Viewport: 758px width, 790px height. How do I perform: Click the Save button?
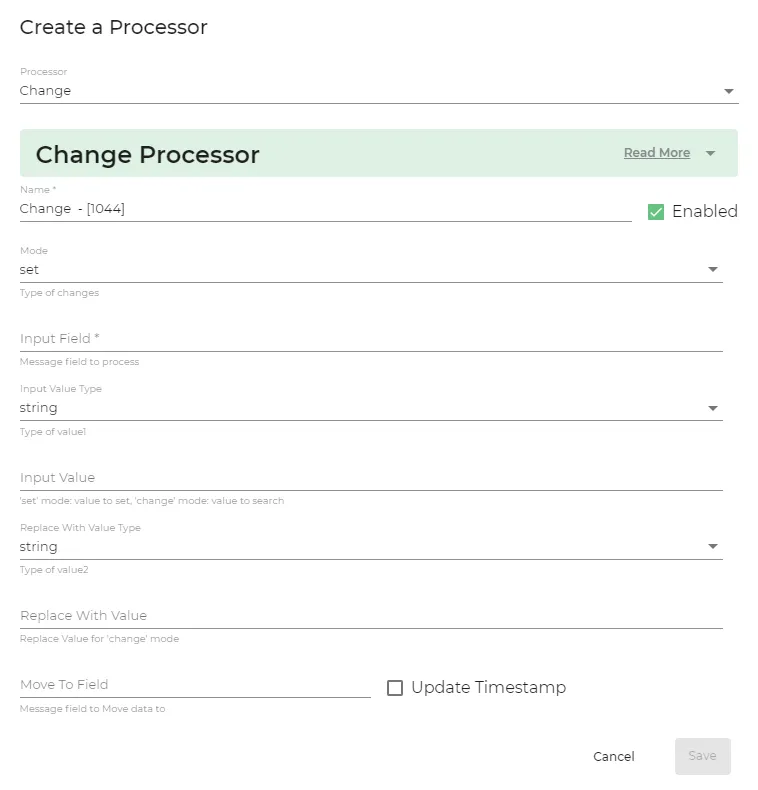(x=703, y=756)
